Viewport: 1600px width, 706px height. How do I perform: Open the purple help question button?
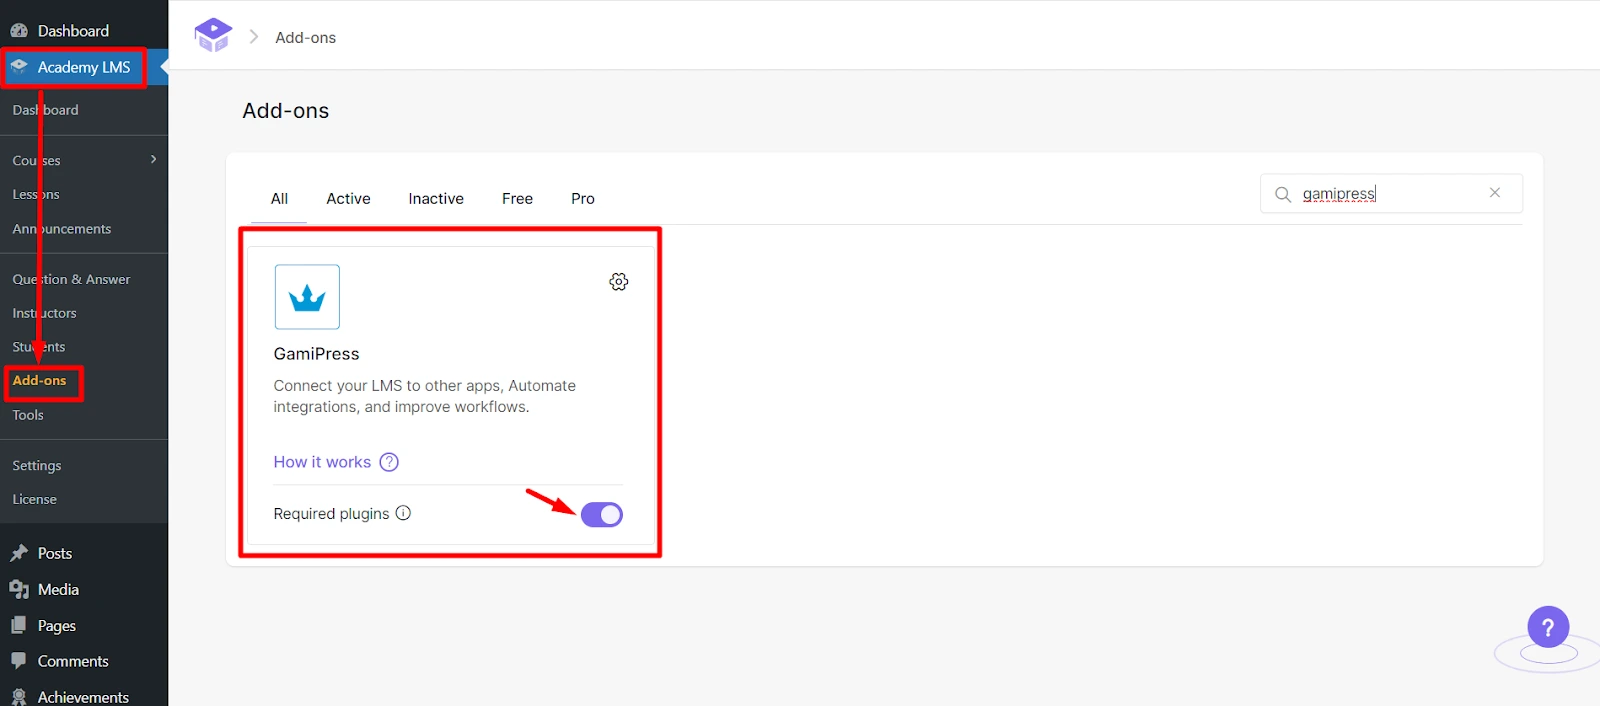tap(1548, 628)
